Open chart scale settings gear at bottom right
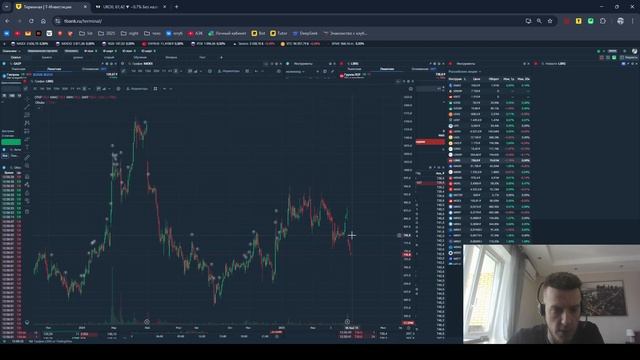 coord(409,328)
